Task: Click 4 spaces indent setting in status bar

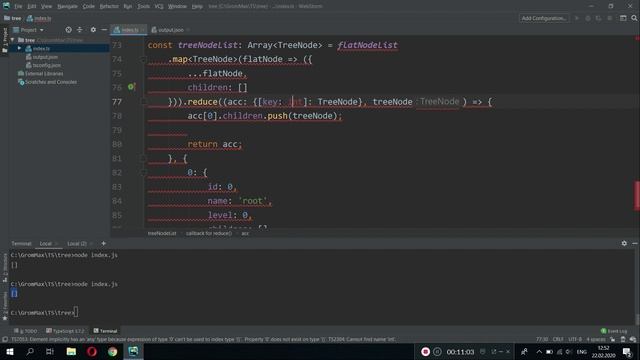Action: click(596, 339)
